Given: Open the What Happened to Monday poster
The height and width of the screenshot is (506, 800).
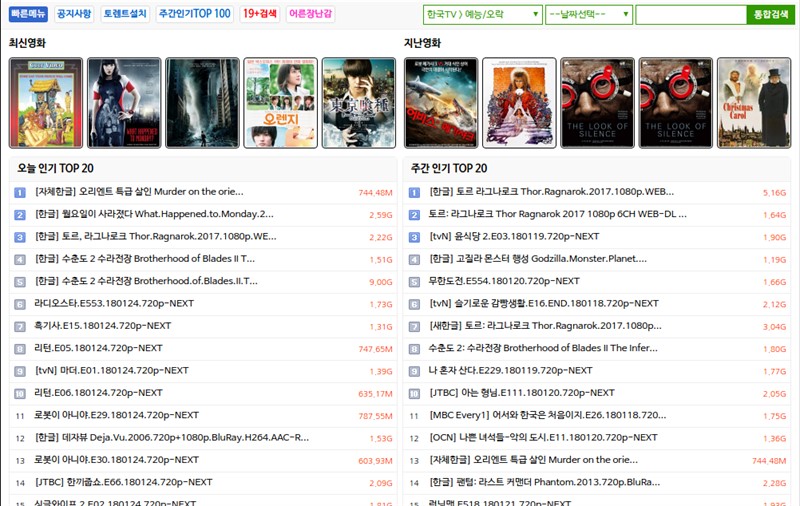Looking at the screenshot, I should click(124, 103).
